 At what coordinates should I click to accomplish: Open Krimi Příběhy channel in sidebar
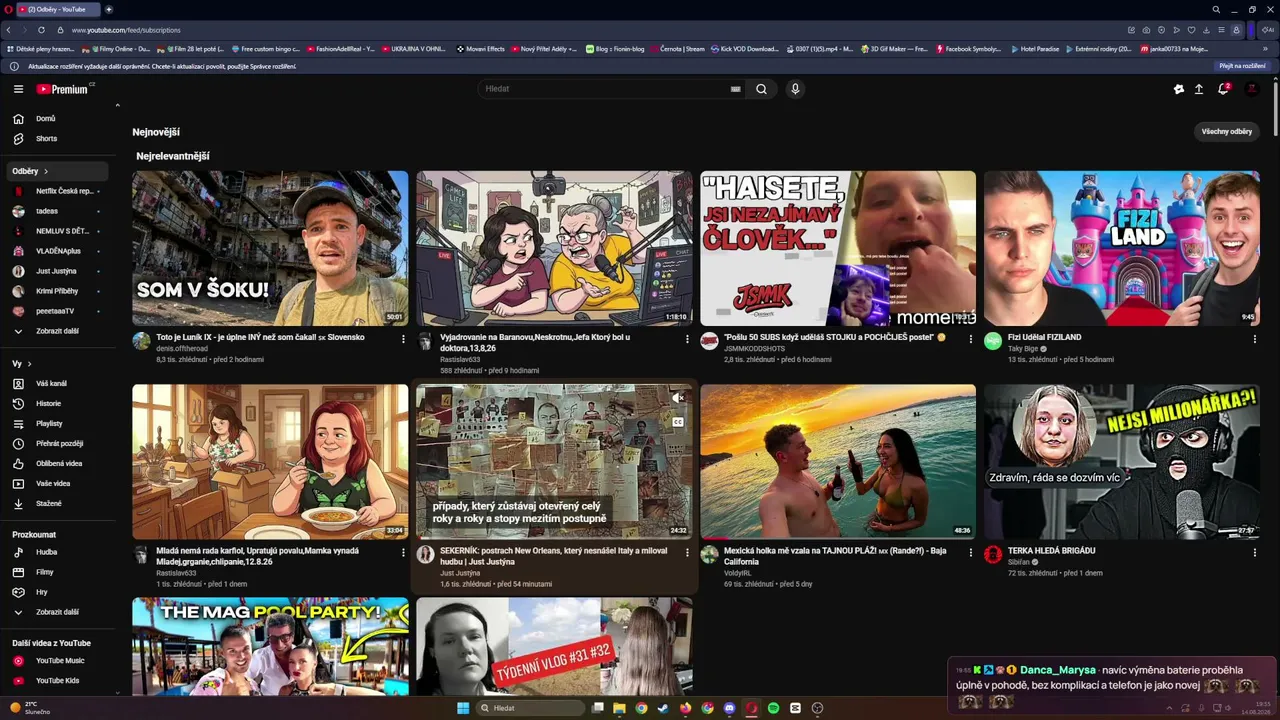(58, 291)
